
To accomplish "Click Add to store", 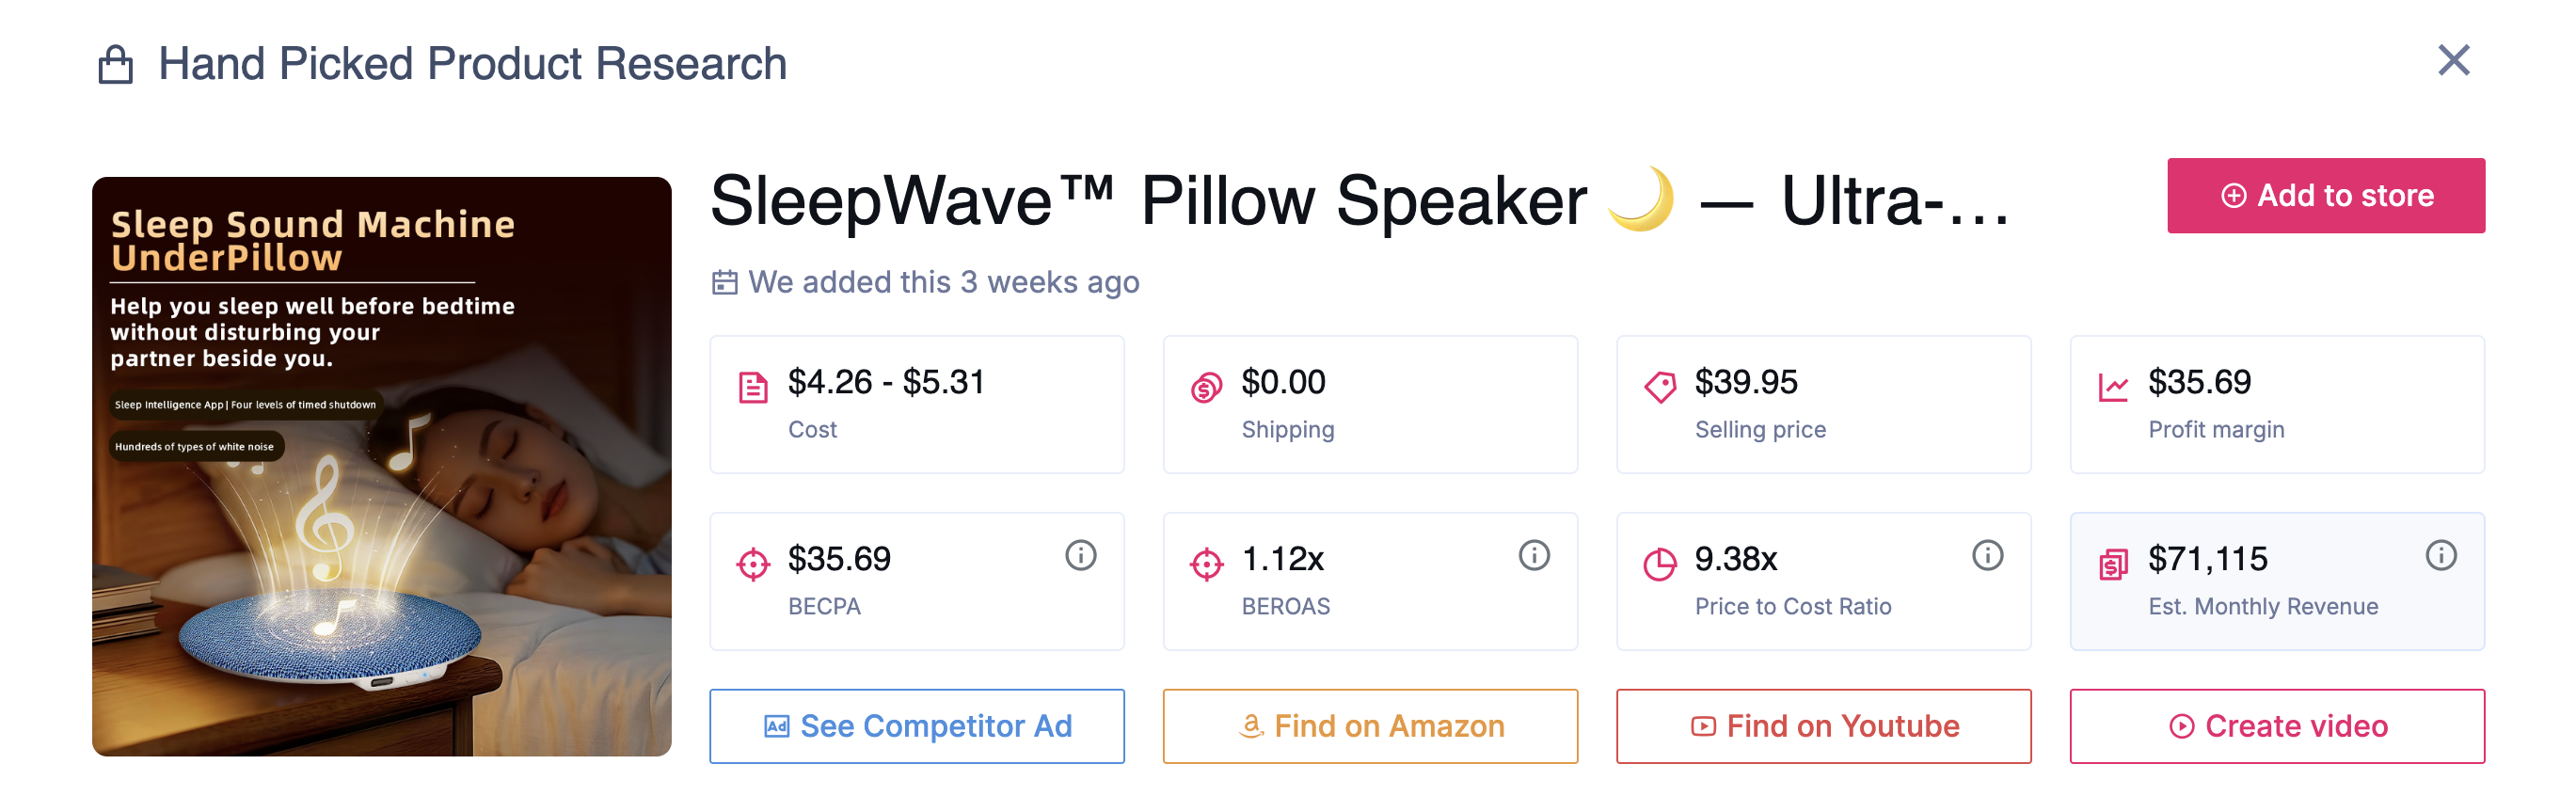I will pyautogui.click(x=2326, y=195).
